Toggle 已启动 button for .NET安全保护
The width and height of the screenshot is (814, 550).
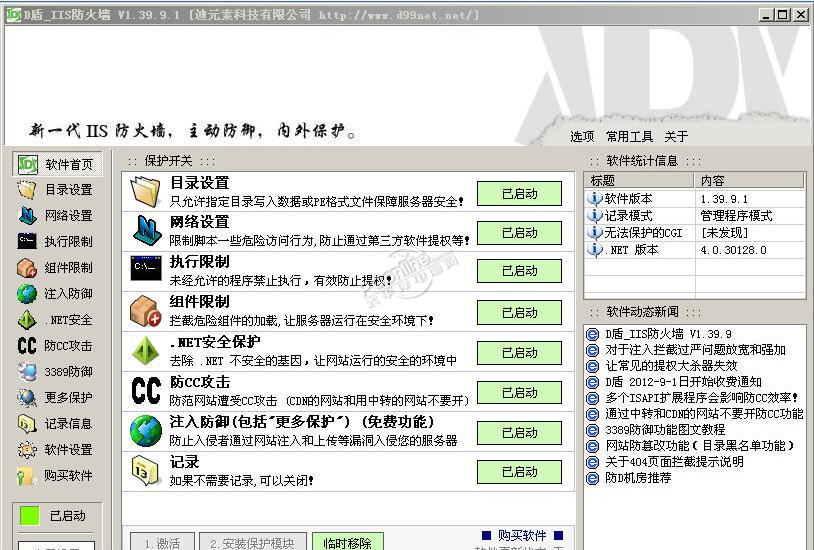pyautogui.click(x=519, y=353)
